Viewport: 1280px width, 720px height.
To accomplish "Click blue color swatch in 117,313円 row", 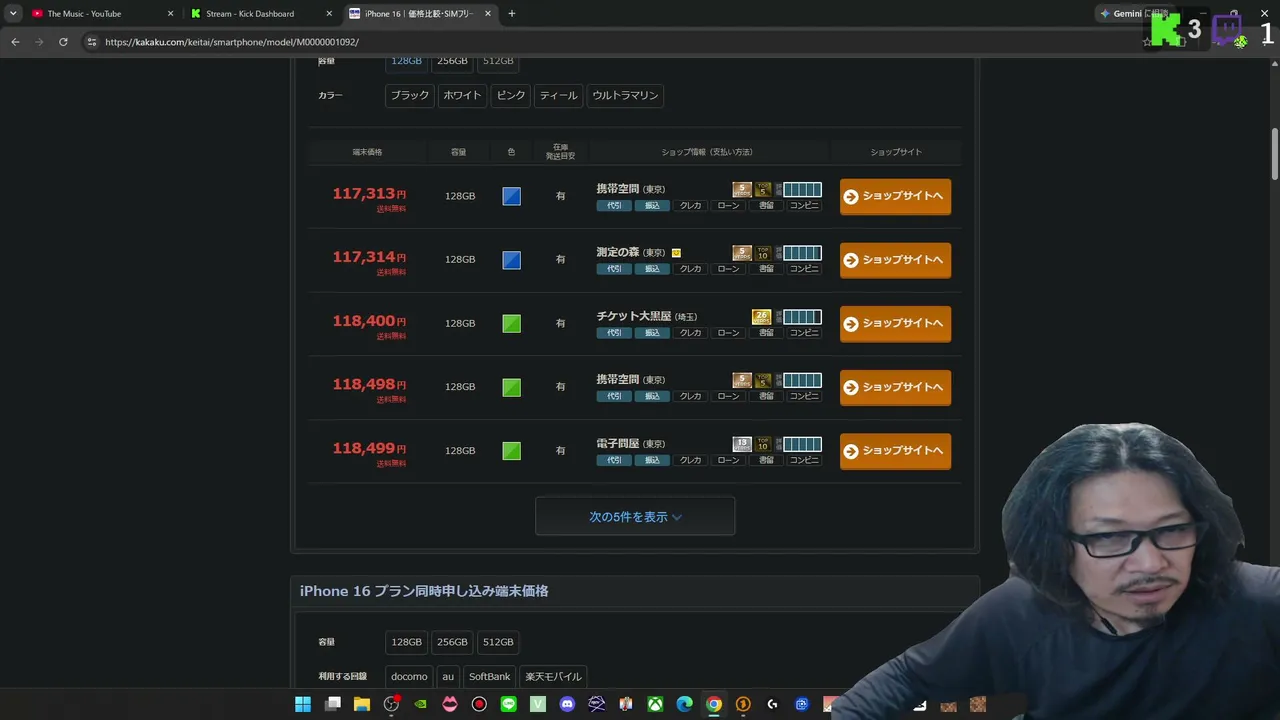I will point(511,196).
